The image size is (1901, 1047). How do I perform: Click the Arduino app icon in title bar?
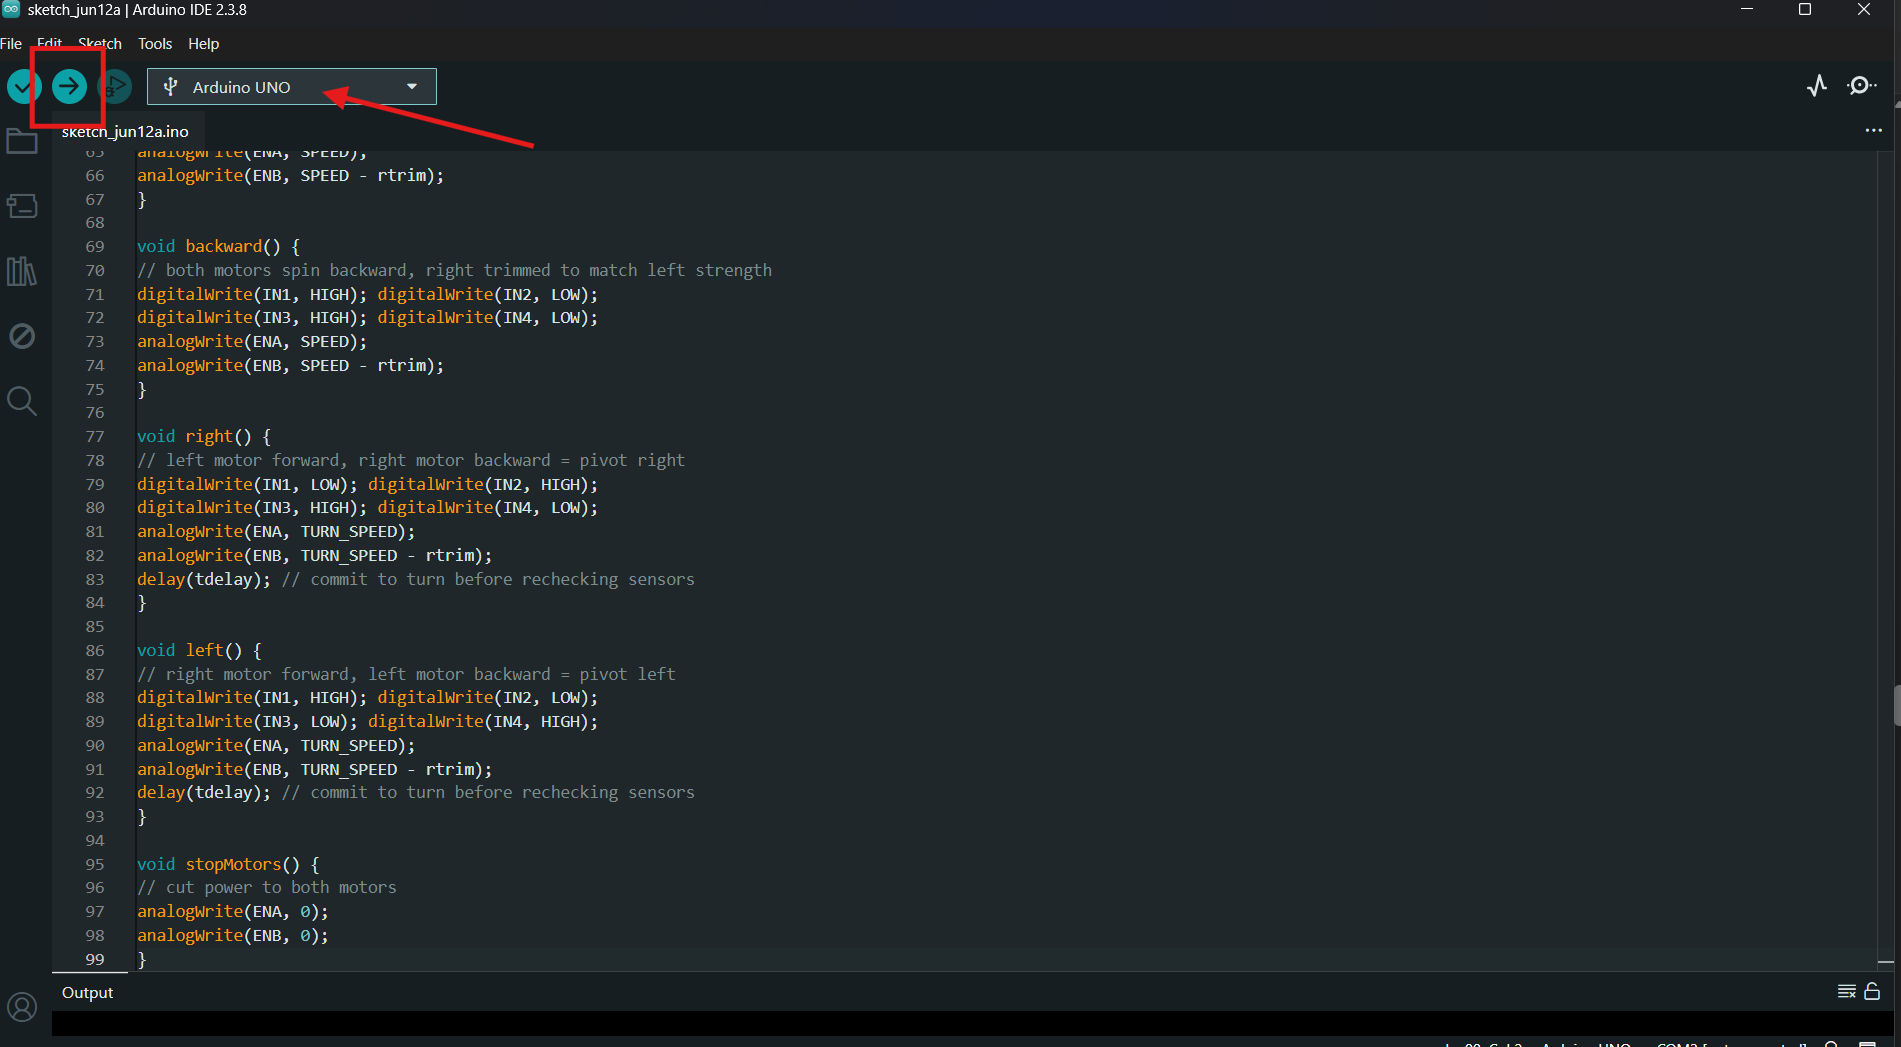coord(11,9)
